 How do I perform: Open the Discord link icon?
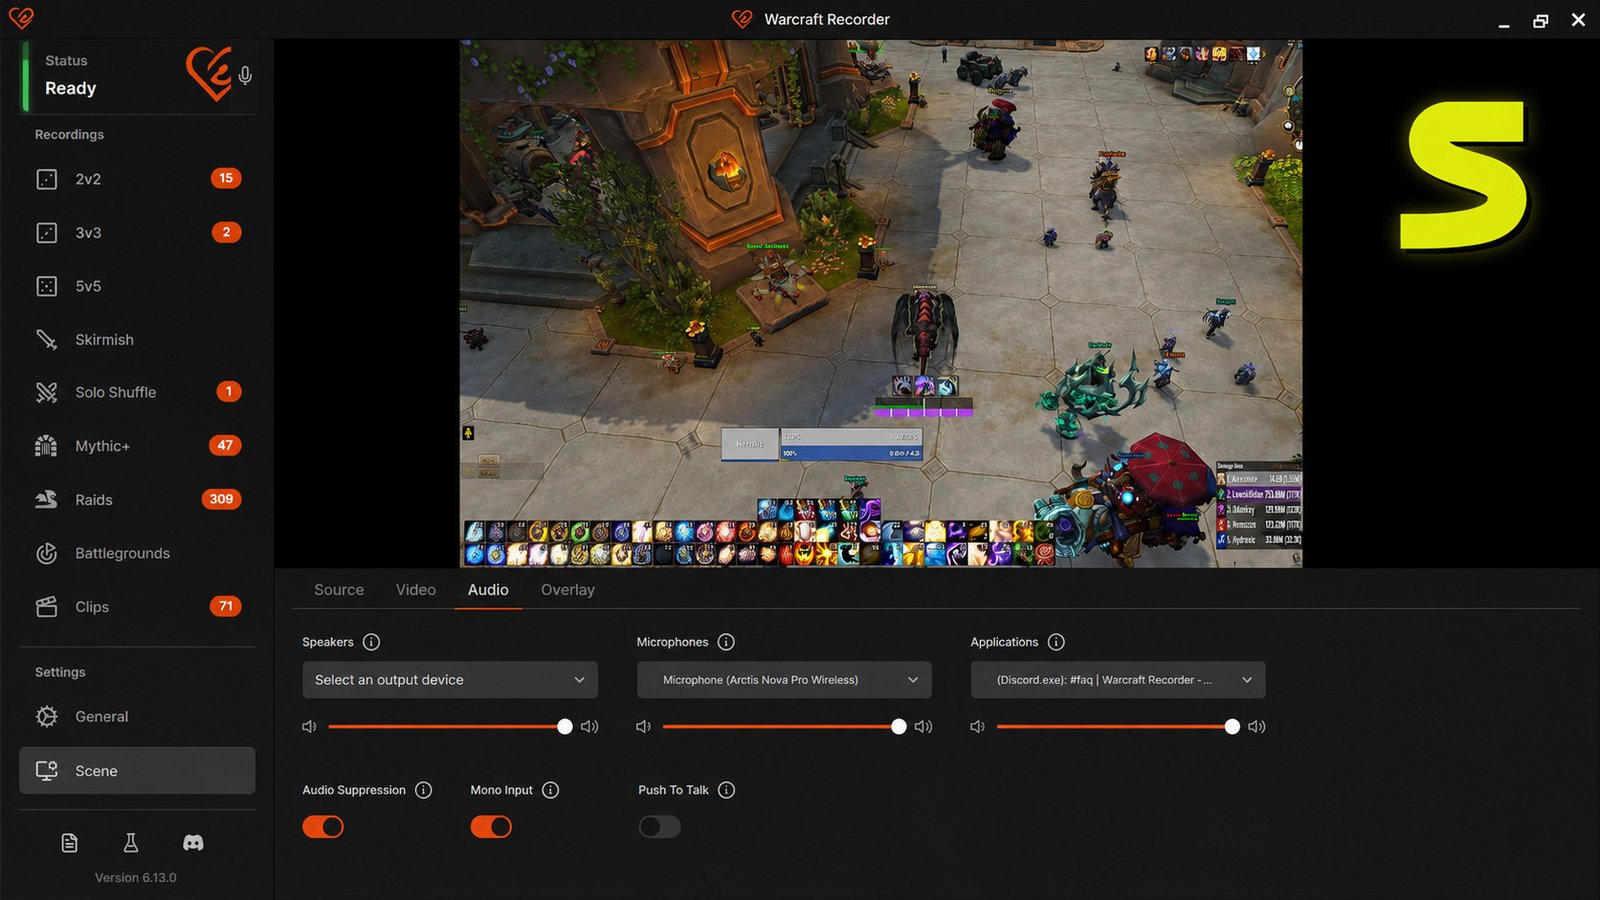(x=193, y=843)
